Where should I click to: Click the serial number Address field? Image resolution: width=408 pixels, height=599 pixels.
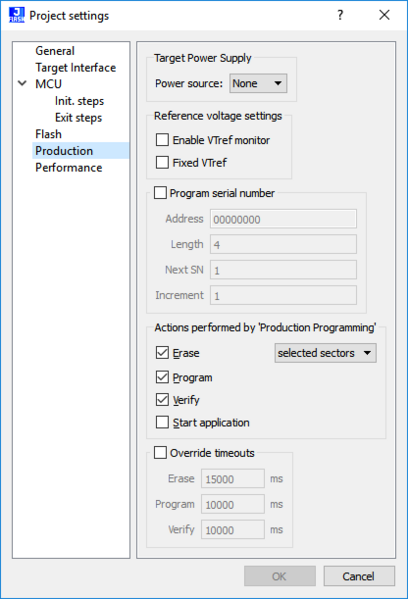(283, 219)
